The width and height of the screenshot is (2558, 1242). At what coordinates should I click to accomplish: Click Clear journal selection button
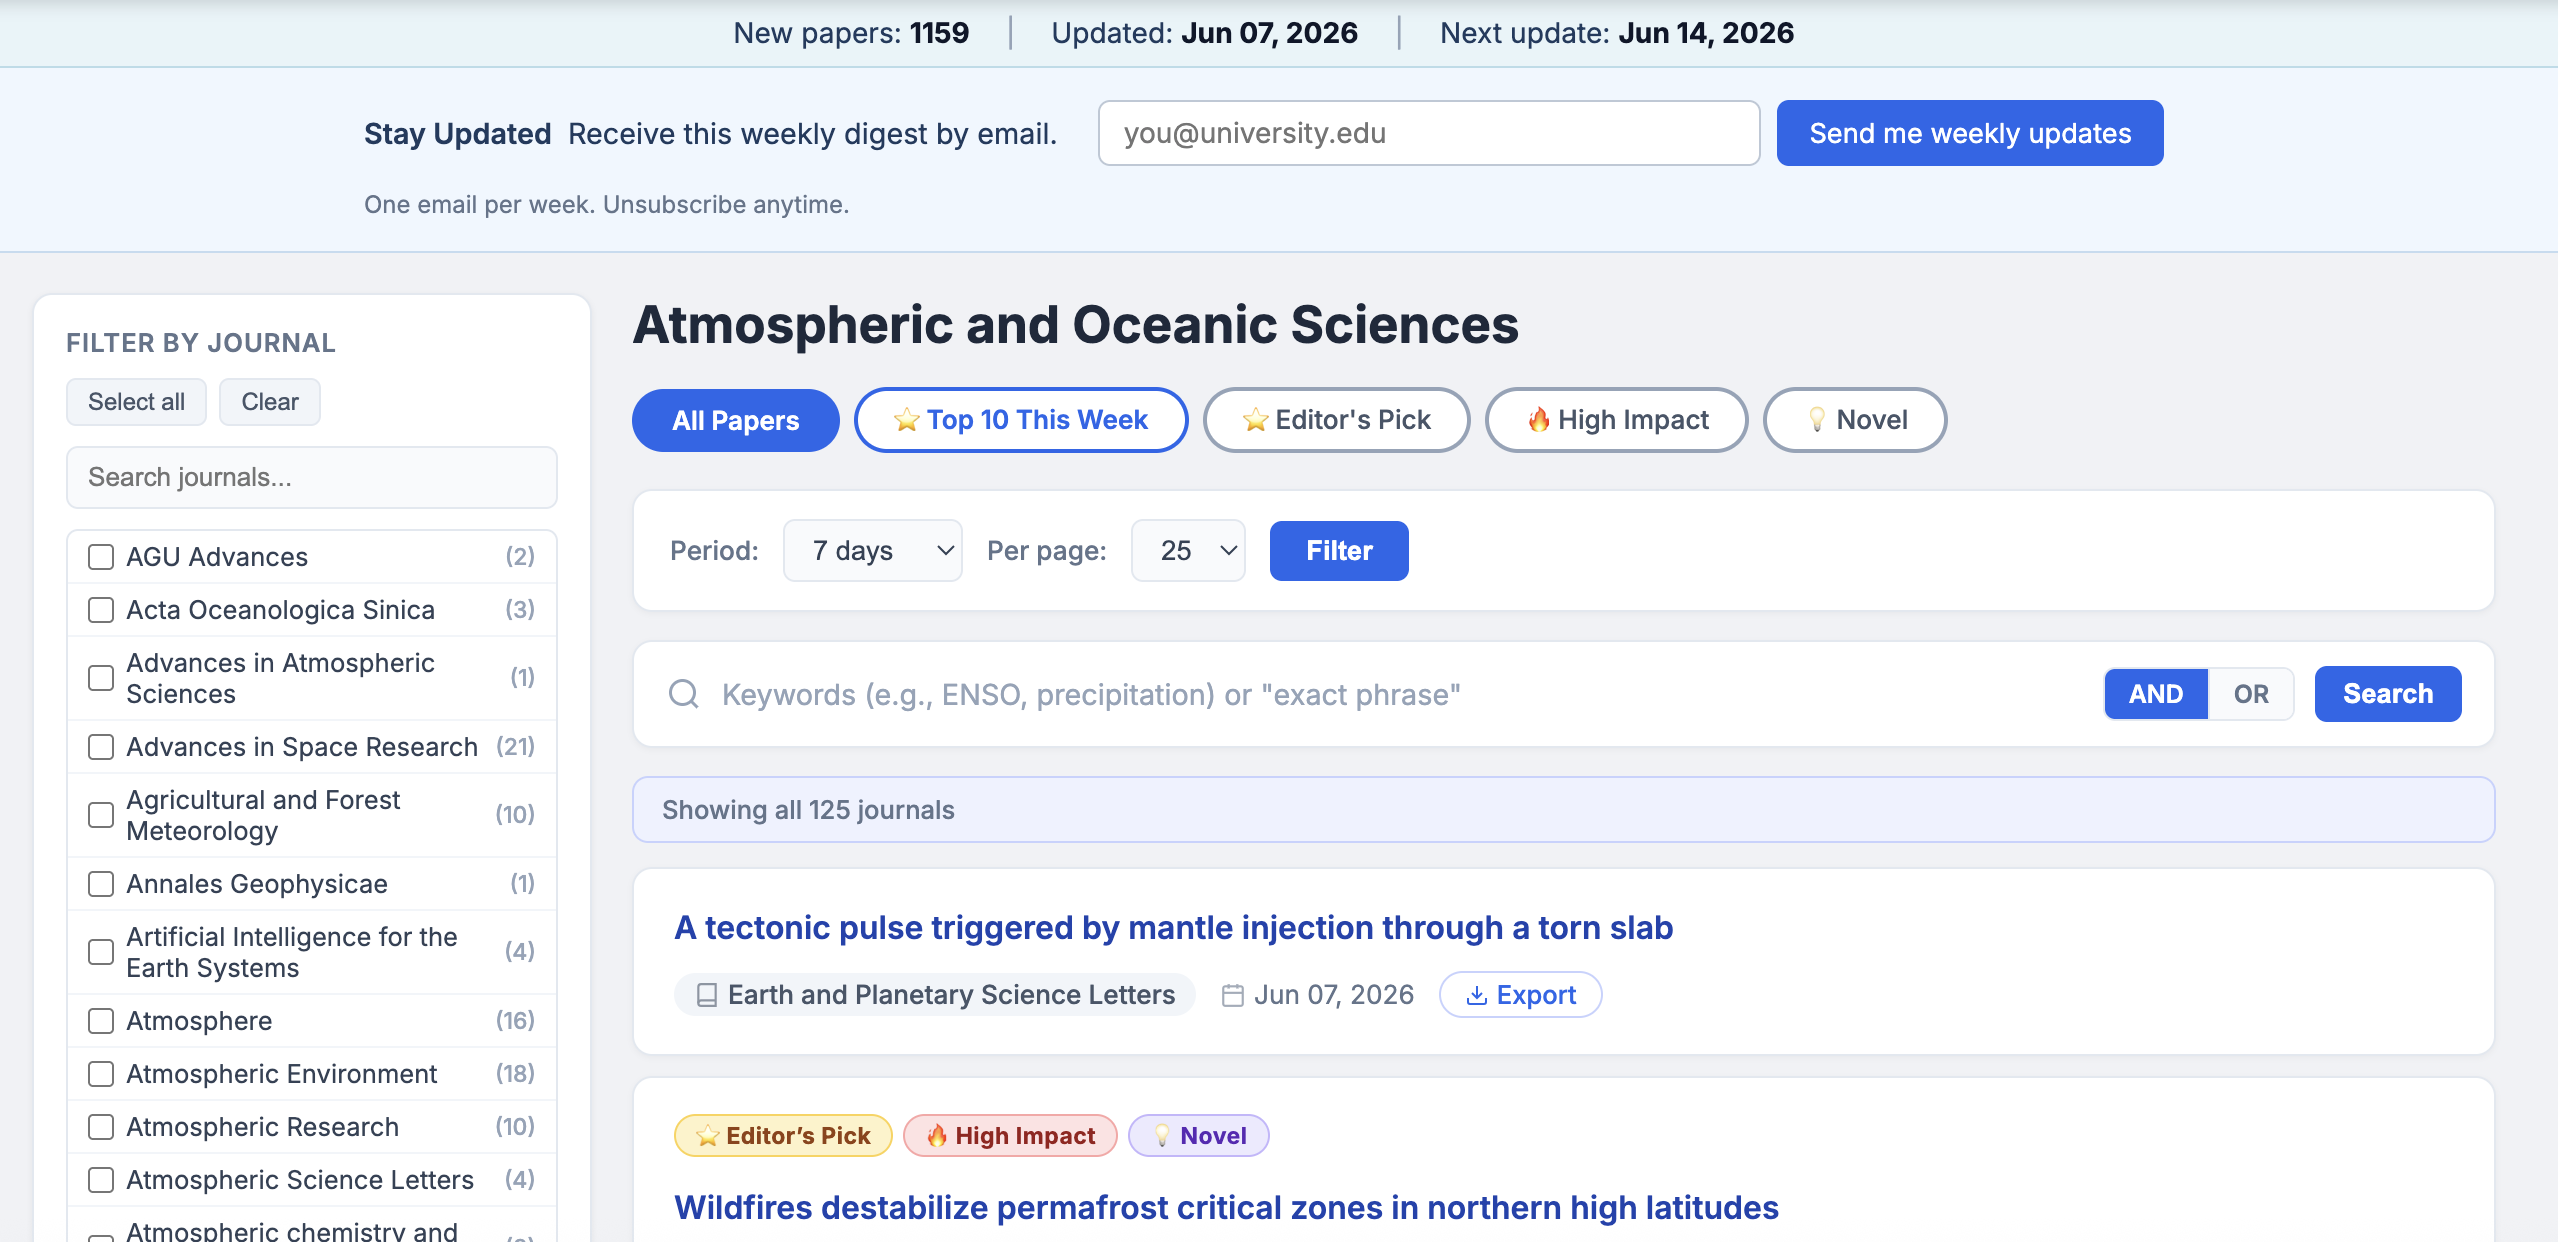coord(270,402)
